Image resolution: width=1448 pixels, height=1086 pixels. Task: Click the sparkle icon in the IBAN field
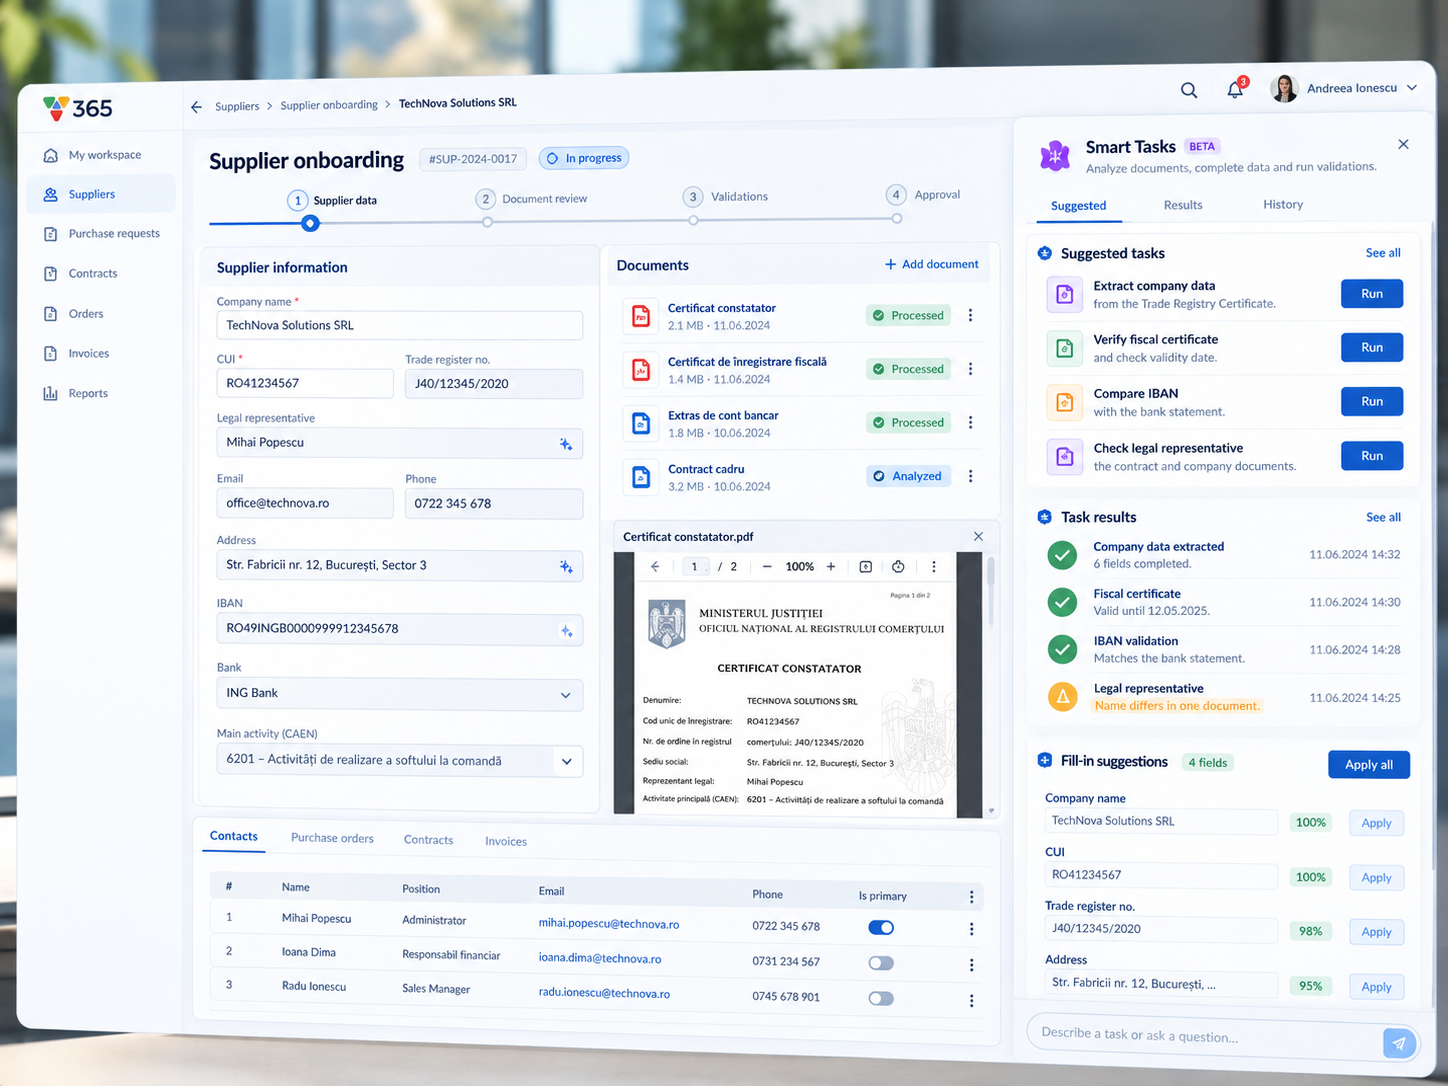click(566, 631)
